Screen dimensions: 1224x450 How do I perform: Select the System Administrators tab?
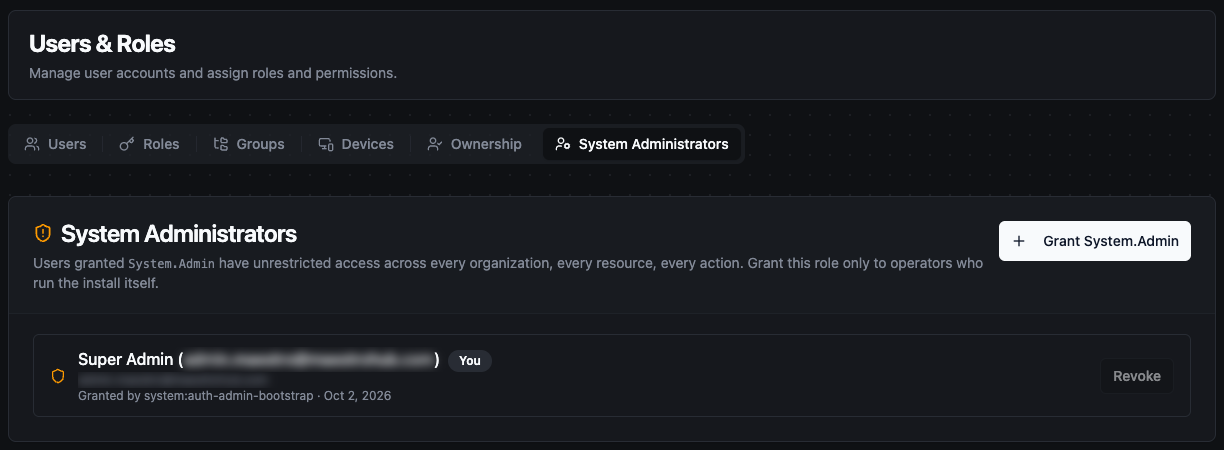pyautogui.click(x=642, y=144)
